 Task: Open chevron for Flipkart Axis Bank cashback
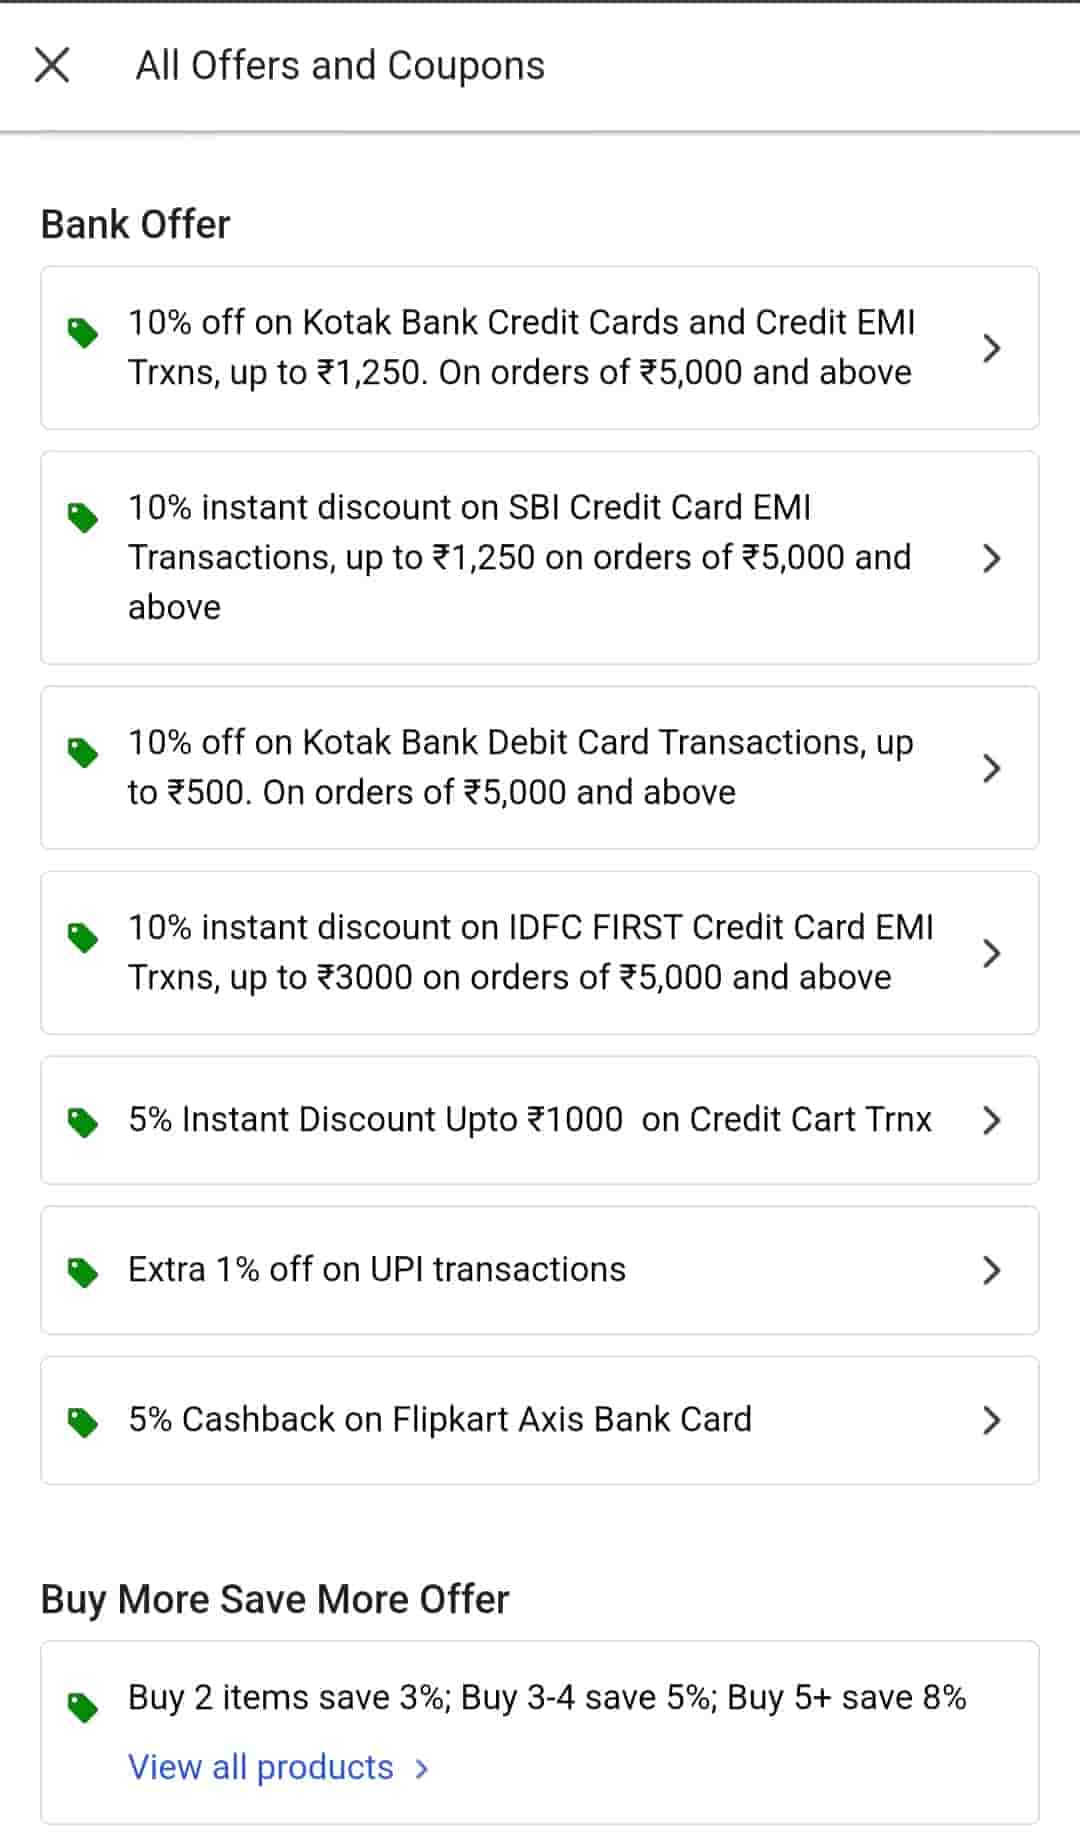click(991, 1420)
